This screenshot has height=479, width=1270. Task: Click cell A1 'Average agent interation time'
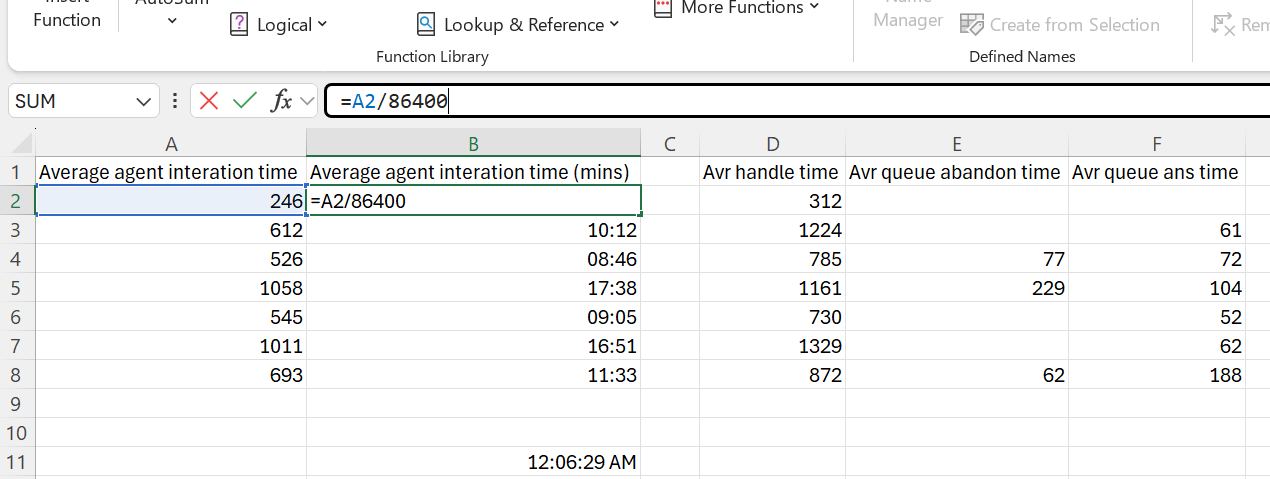[171, 172]
